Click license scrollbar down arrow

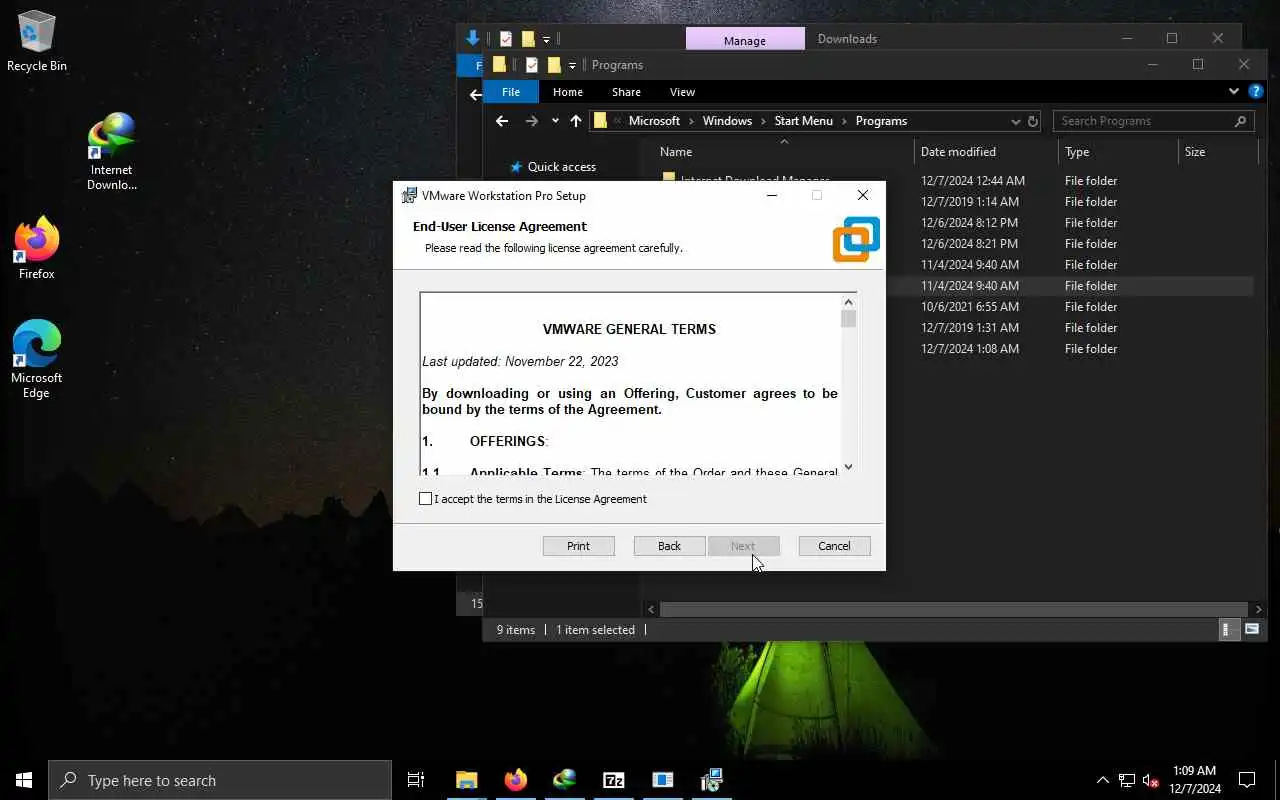click(x=848, y=466)
